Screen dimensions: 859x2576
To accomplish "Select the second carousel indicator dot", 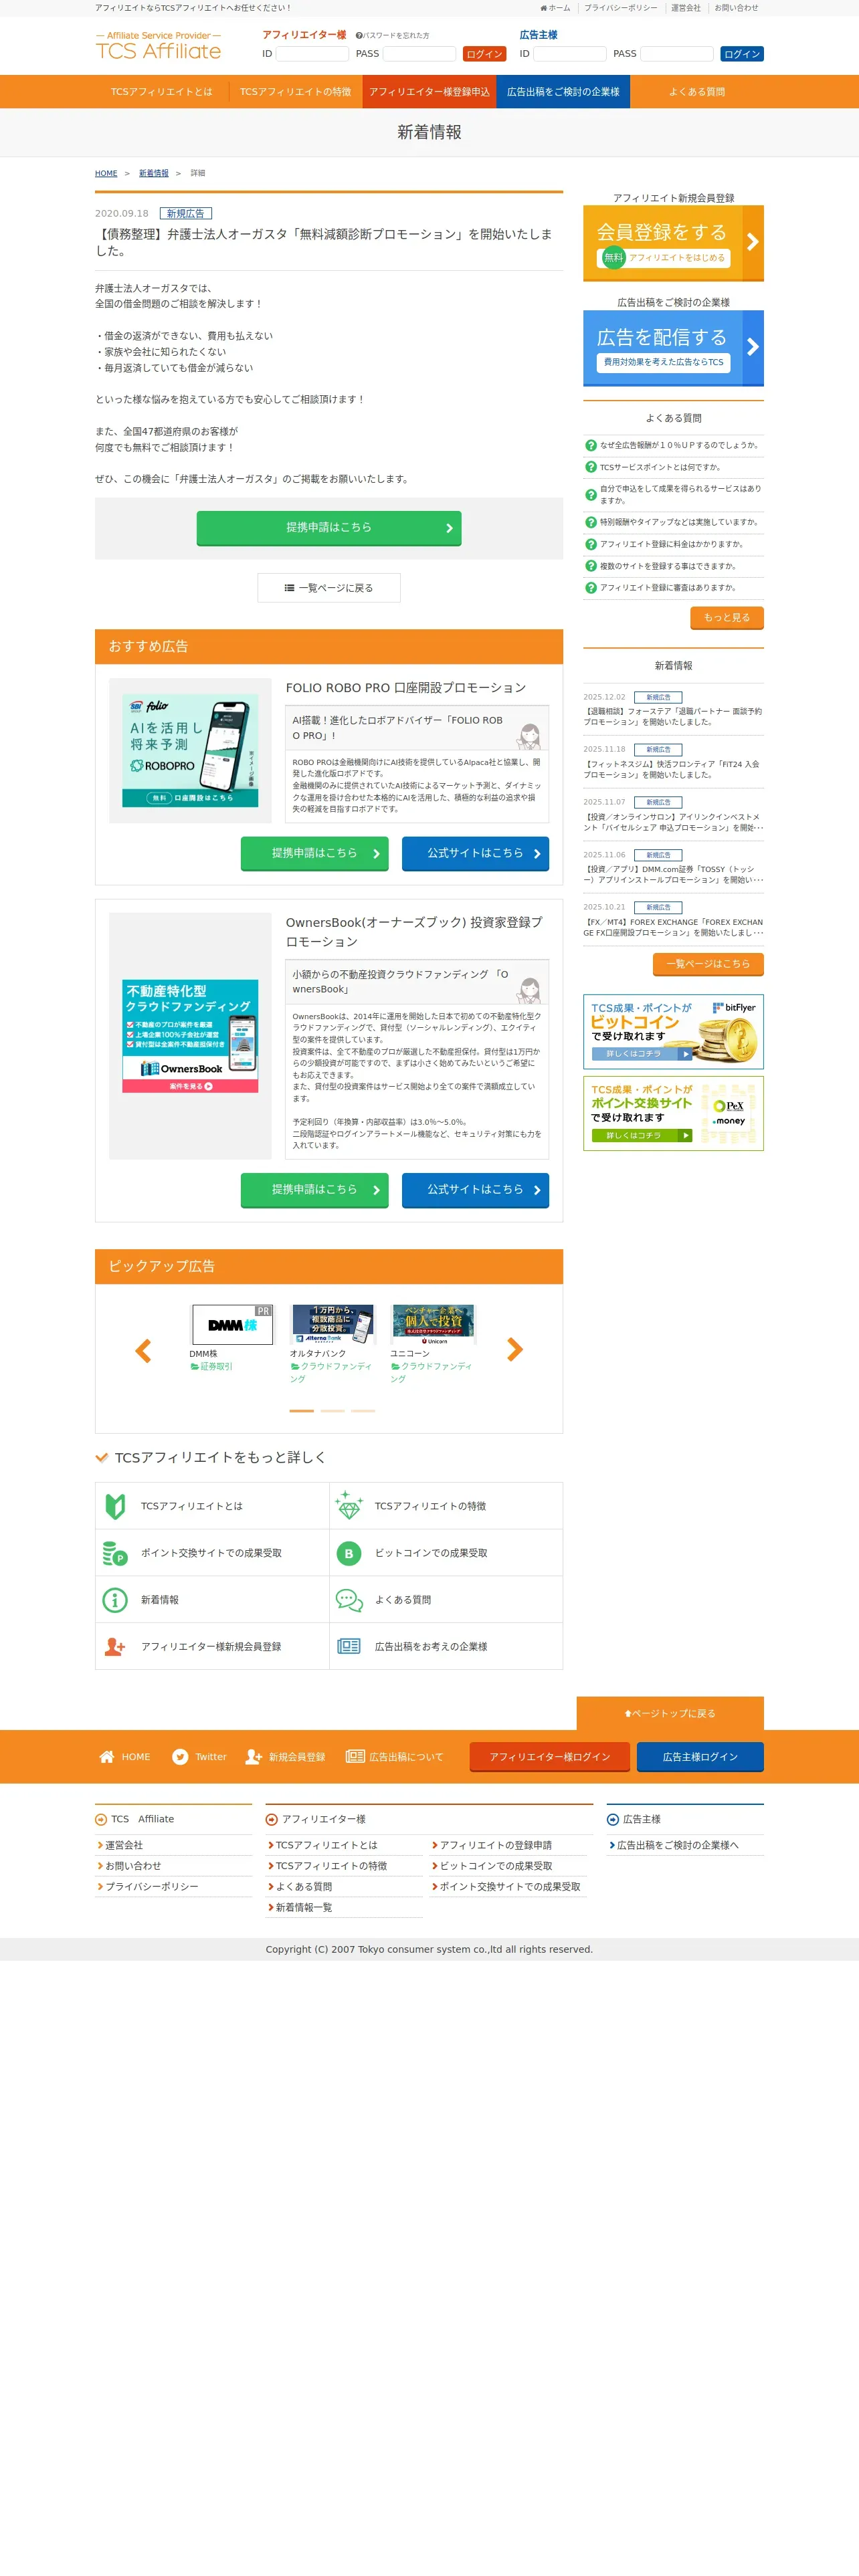I will click(x=332, y=1411).
